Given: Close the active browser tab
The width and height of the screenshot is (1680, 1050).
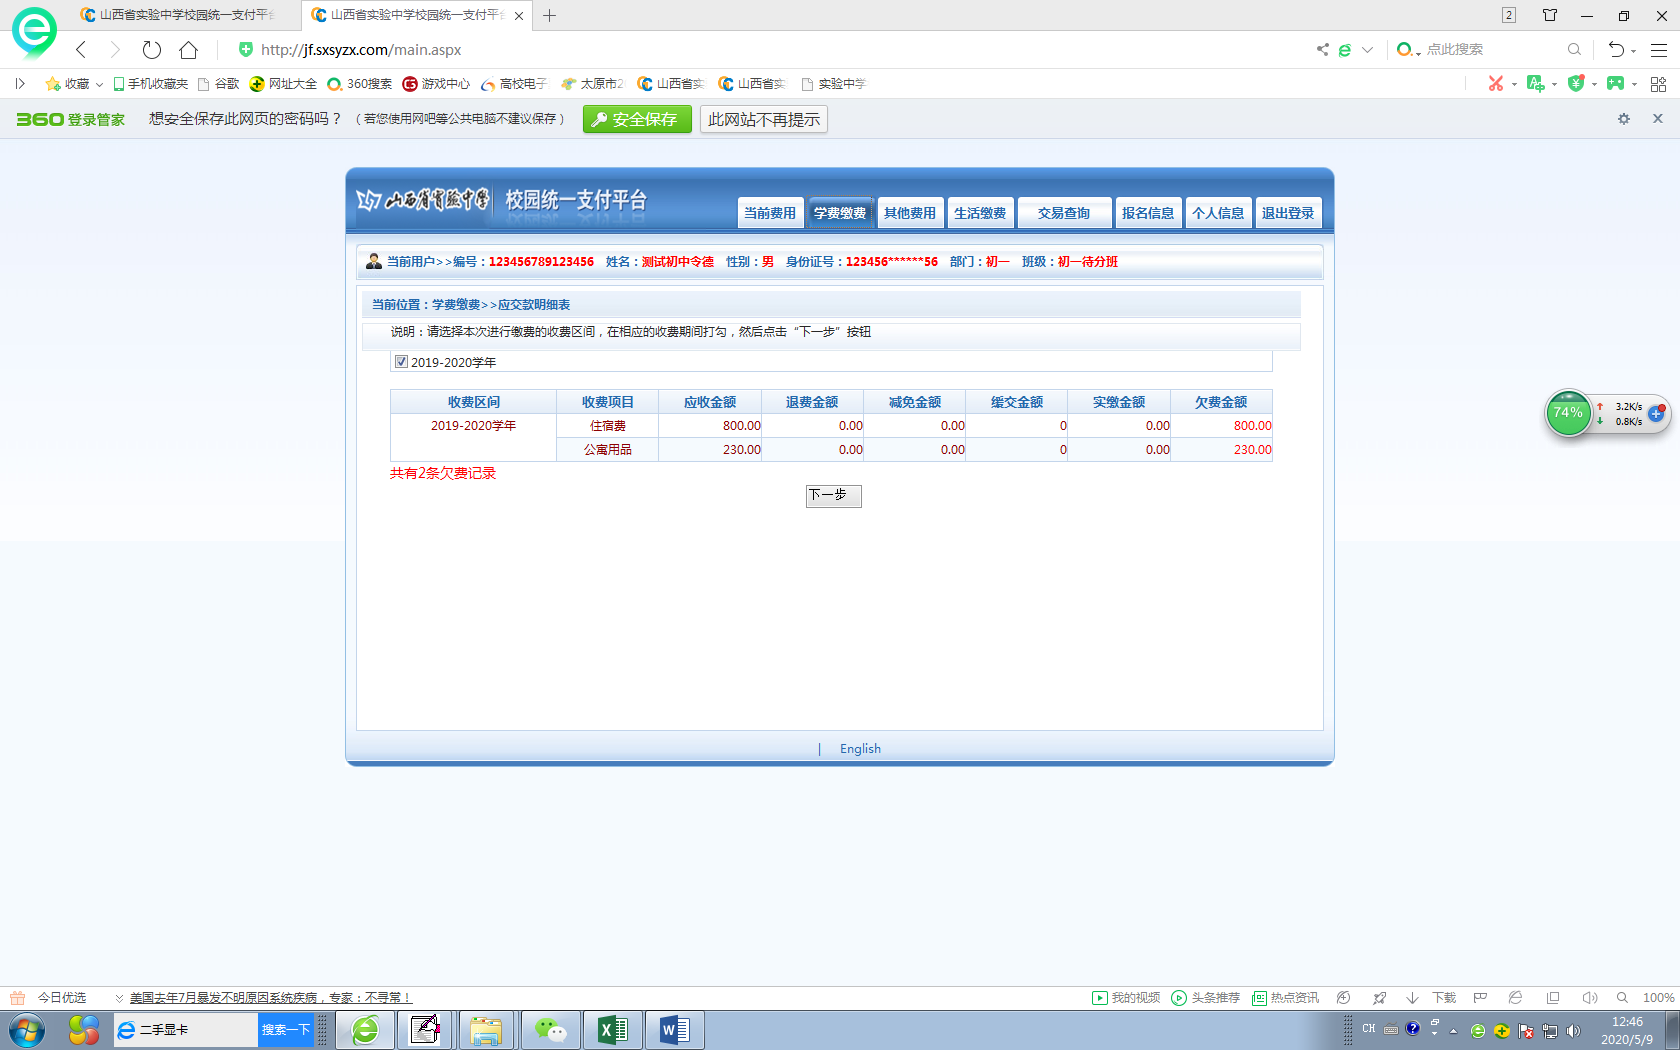Looking at the screenshot, I should [519, 16].
